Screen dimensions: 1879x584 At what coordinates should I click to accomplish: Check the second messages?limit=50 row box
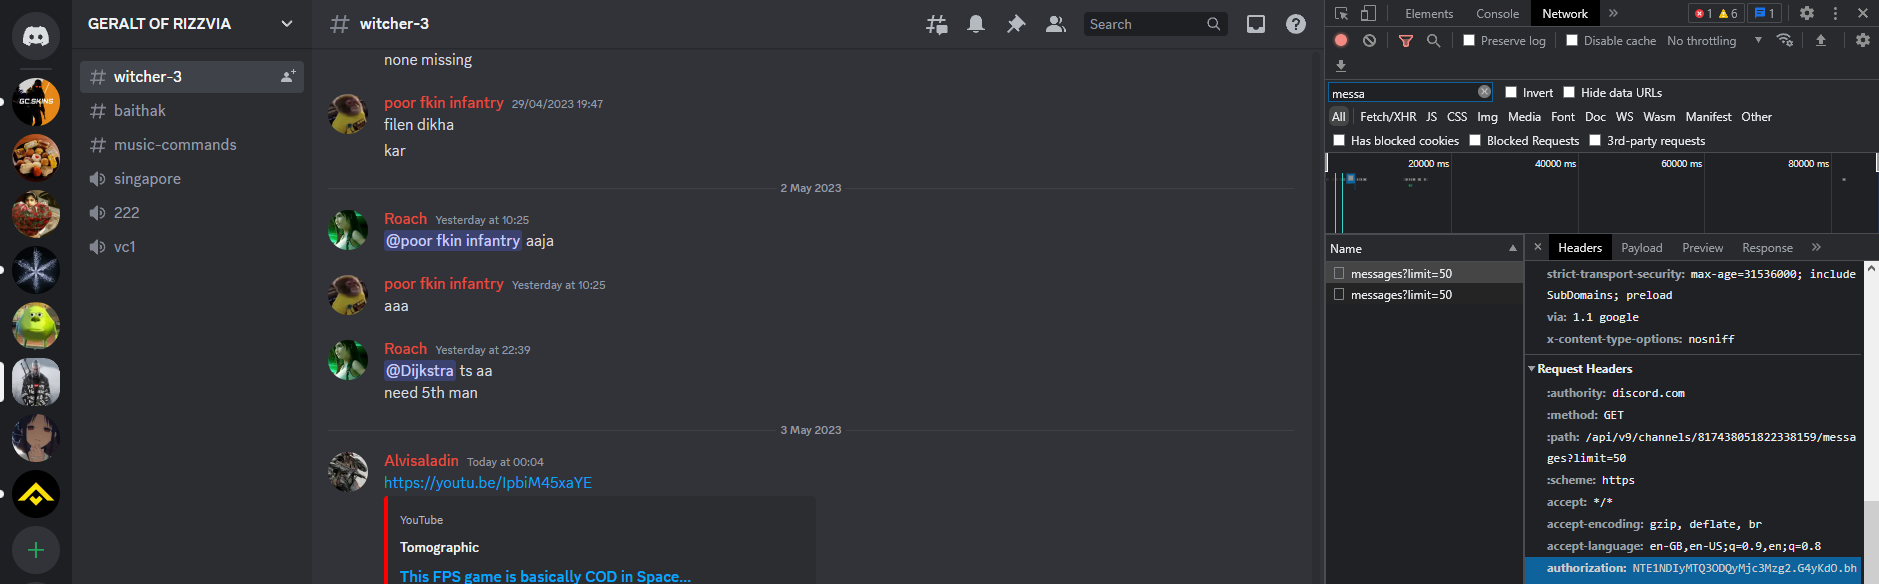click(x=1339, y=294)
